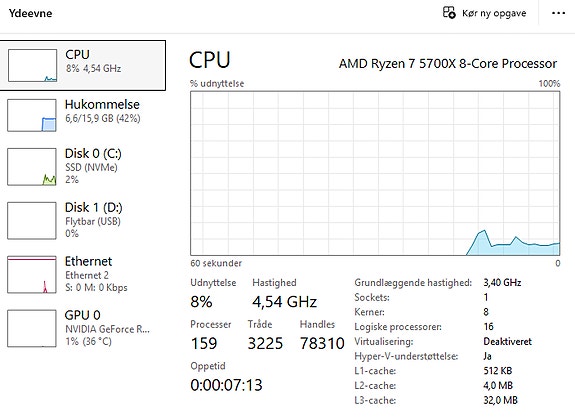Click the Kør ny opgave button label

(494, 13)
